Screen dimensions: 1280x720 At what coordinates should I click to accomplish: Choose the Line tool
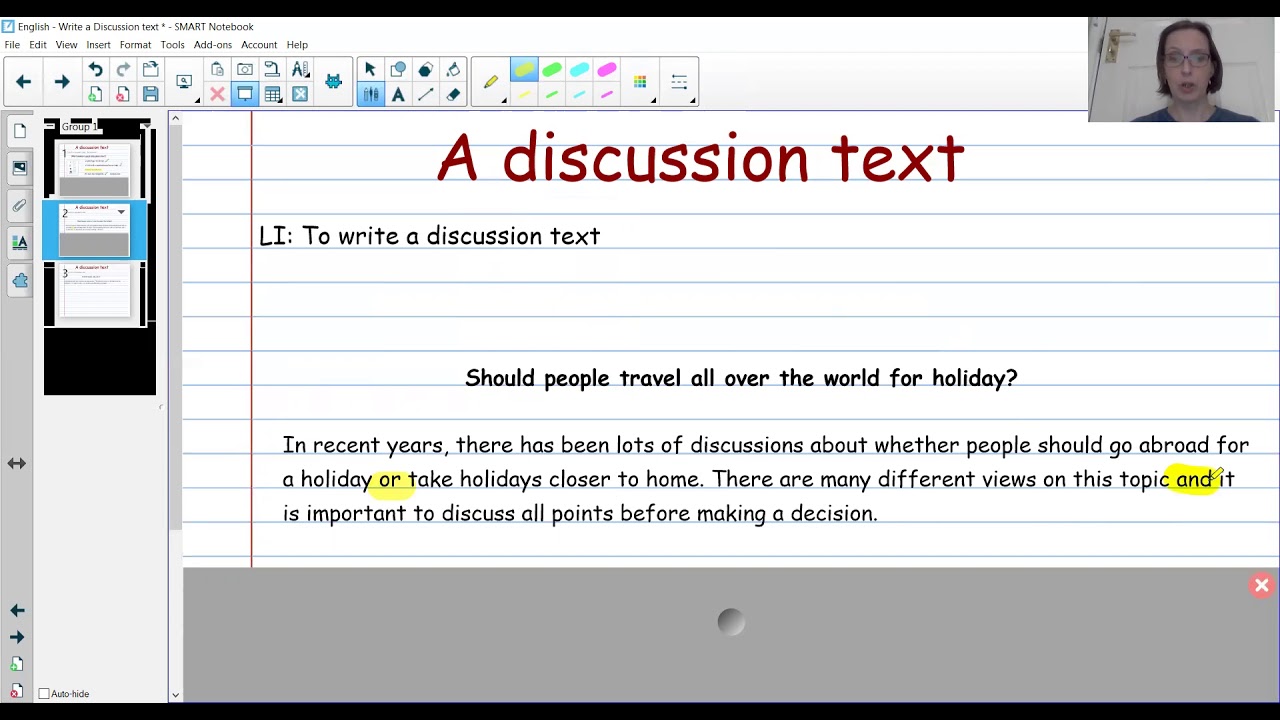(x=425, y=94)
